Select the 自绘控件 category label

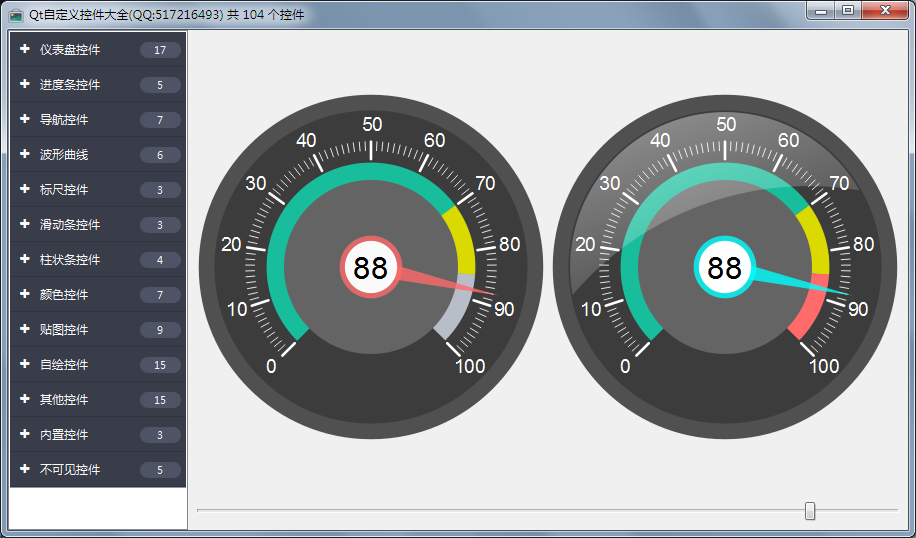coord(64,365)
